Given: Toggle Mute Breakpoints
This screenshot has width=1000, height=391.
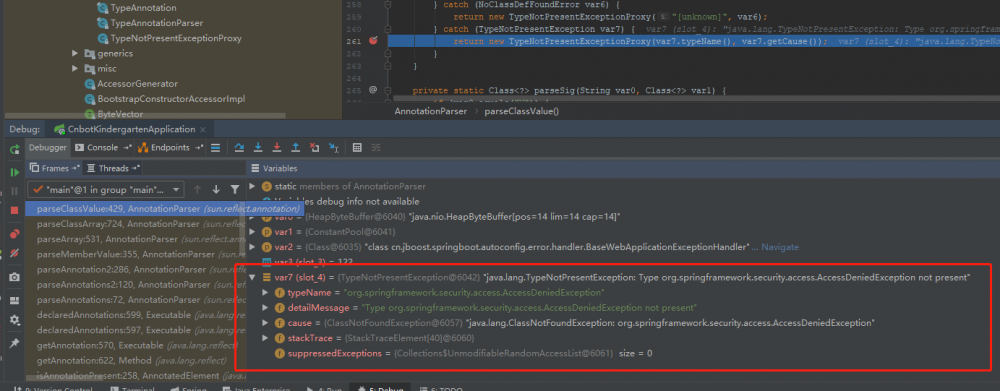Looking at the screenshot, I should (14, 253).
